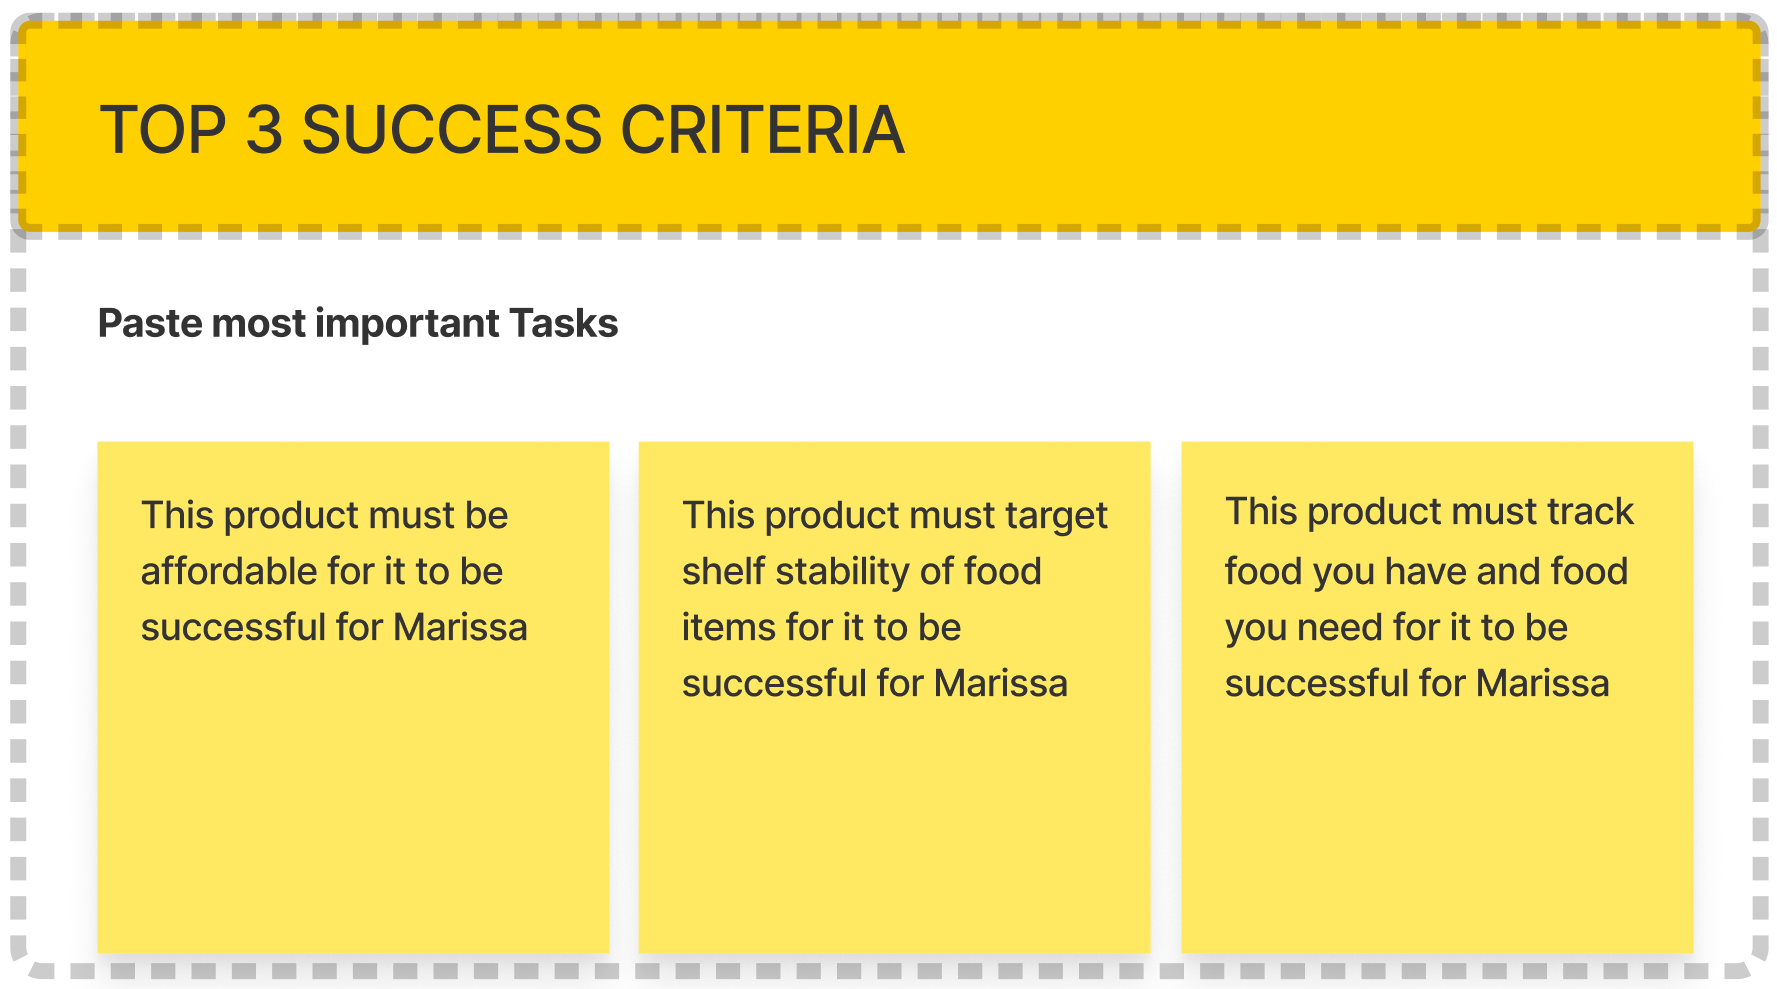The height and width of the screenshot is (989, 1777).
Task: Click 'successful for Marissa' in the middle note
Action: click(875, 683)
